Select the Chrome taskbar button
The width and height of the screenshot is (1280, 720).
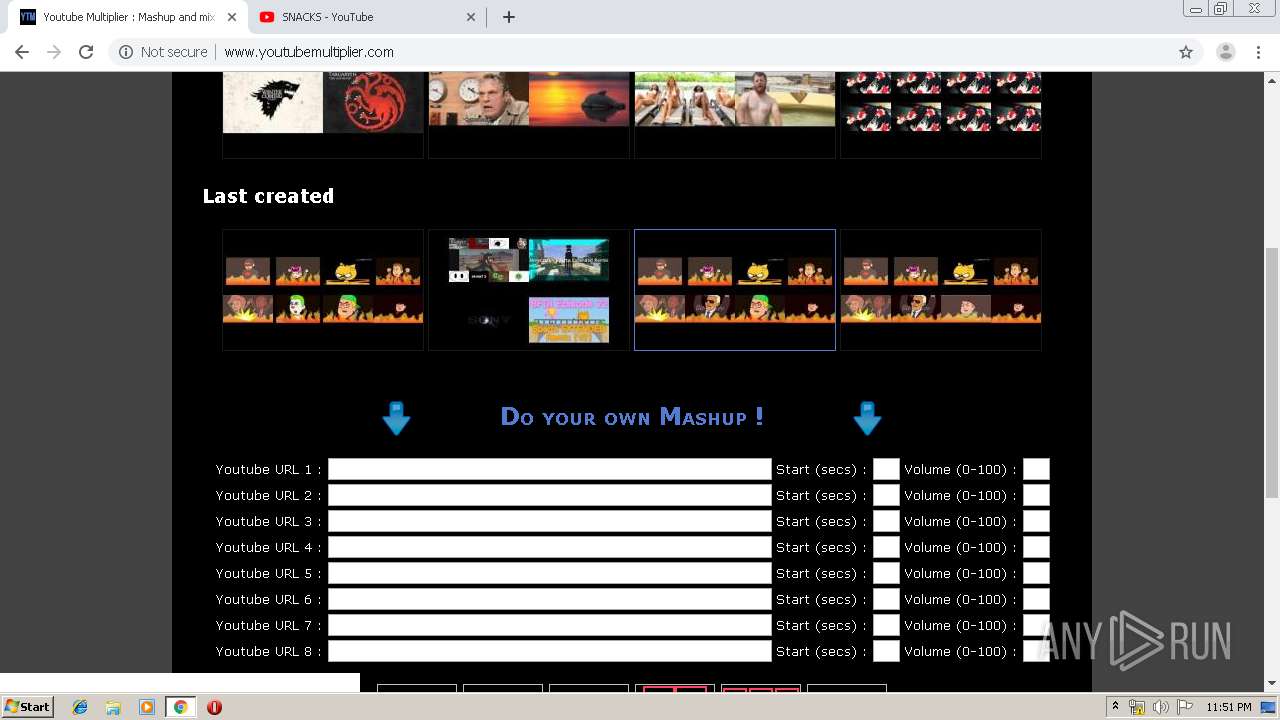coord(181,707)
